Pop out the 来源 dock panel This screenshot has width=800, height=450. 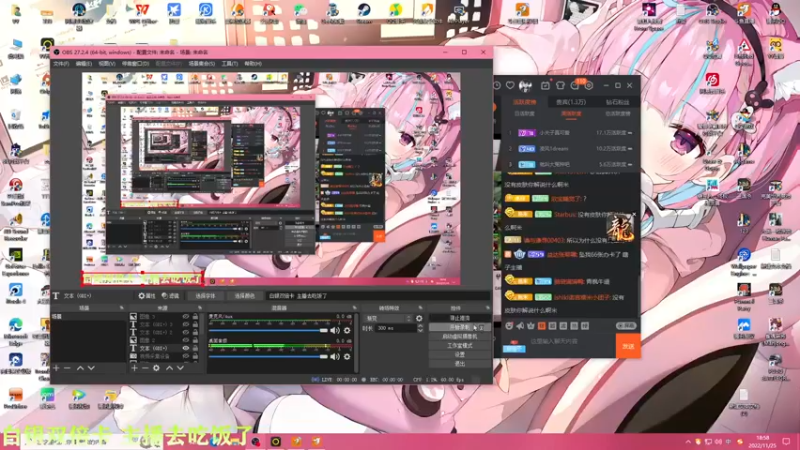tap(199, 308)
